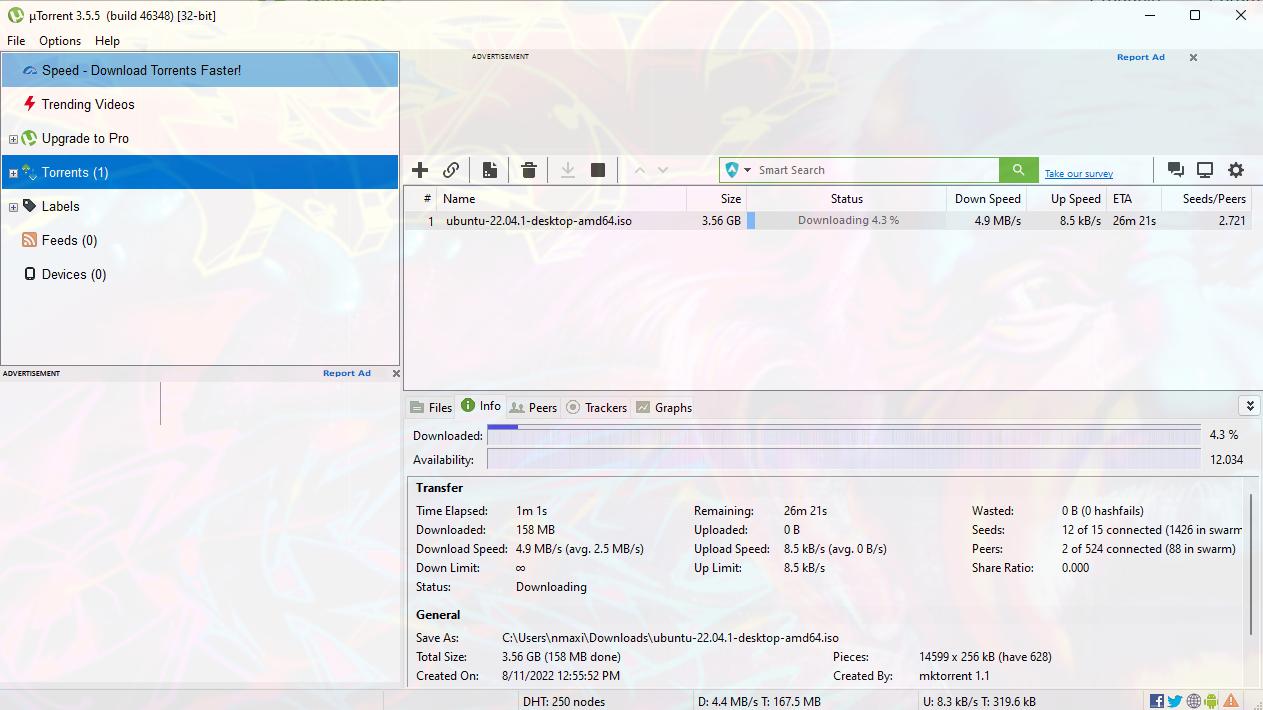This screenshot has height=710, width=1263.
Task: Click the Android icon in status bar
Action: [1211, 700]
